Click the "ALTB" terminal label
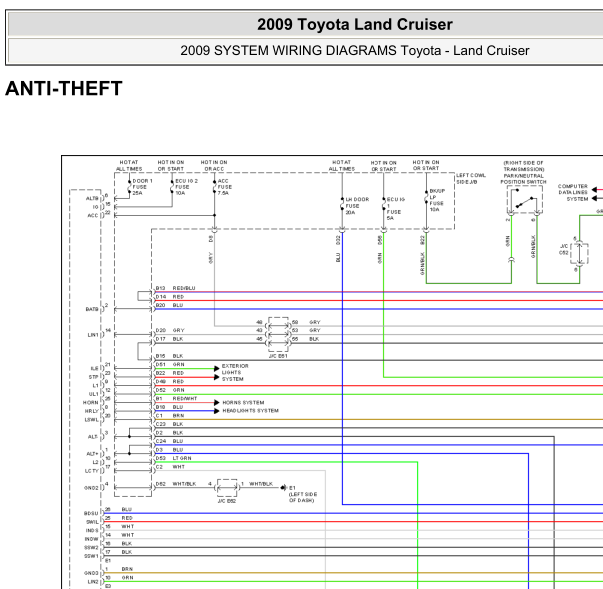603x589 pixels. [x=92, y=198]
